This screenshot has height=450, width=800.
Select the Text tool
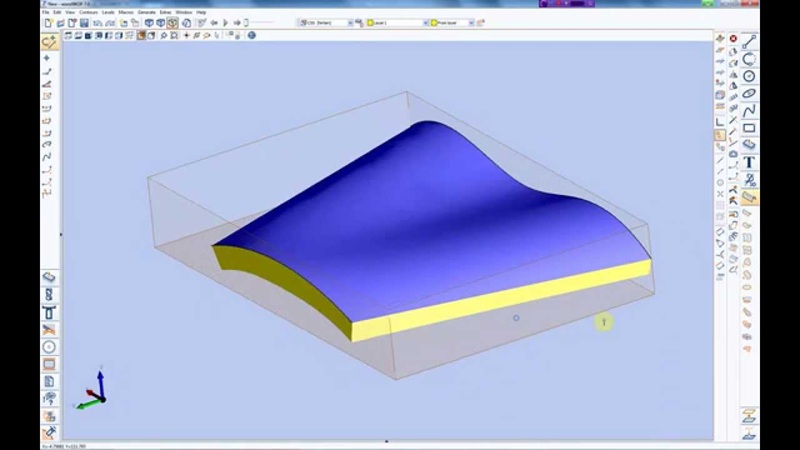click(749, 162)
